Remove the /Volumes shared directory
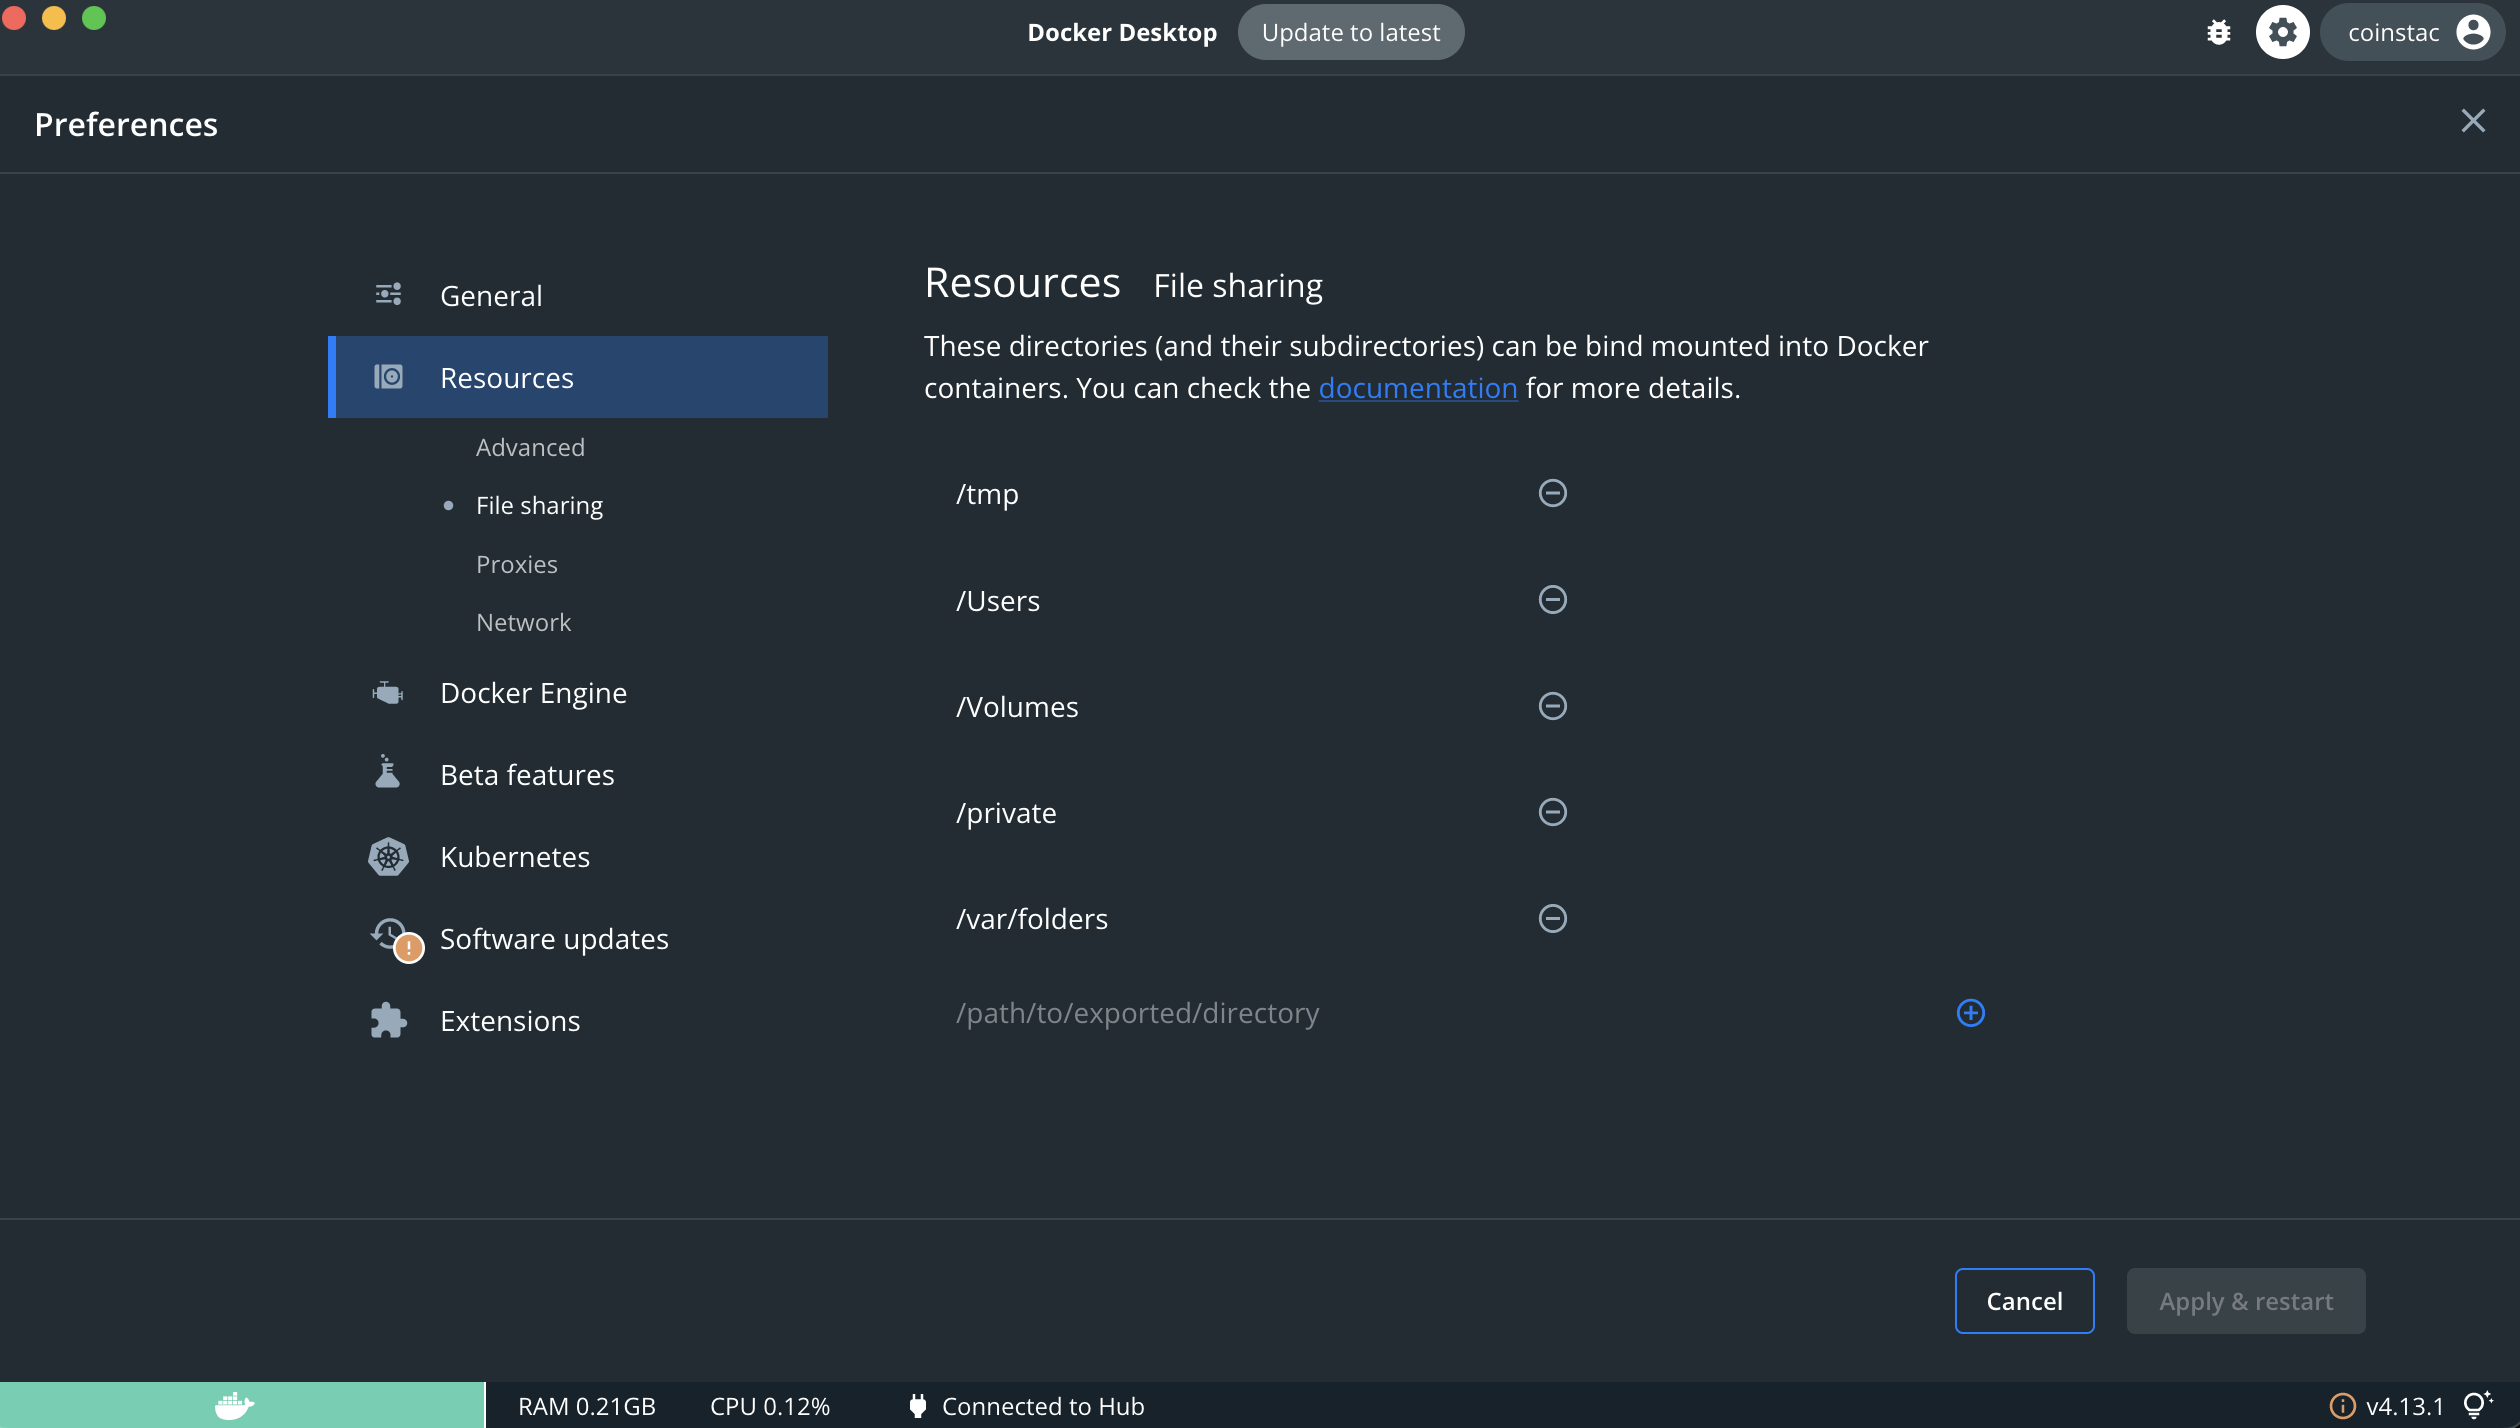The image size is (2520, 1428). 1552,706
